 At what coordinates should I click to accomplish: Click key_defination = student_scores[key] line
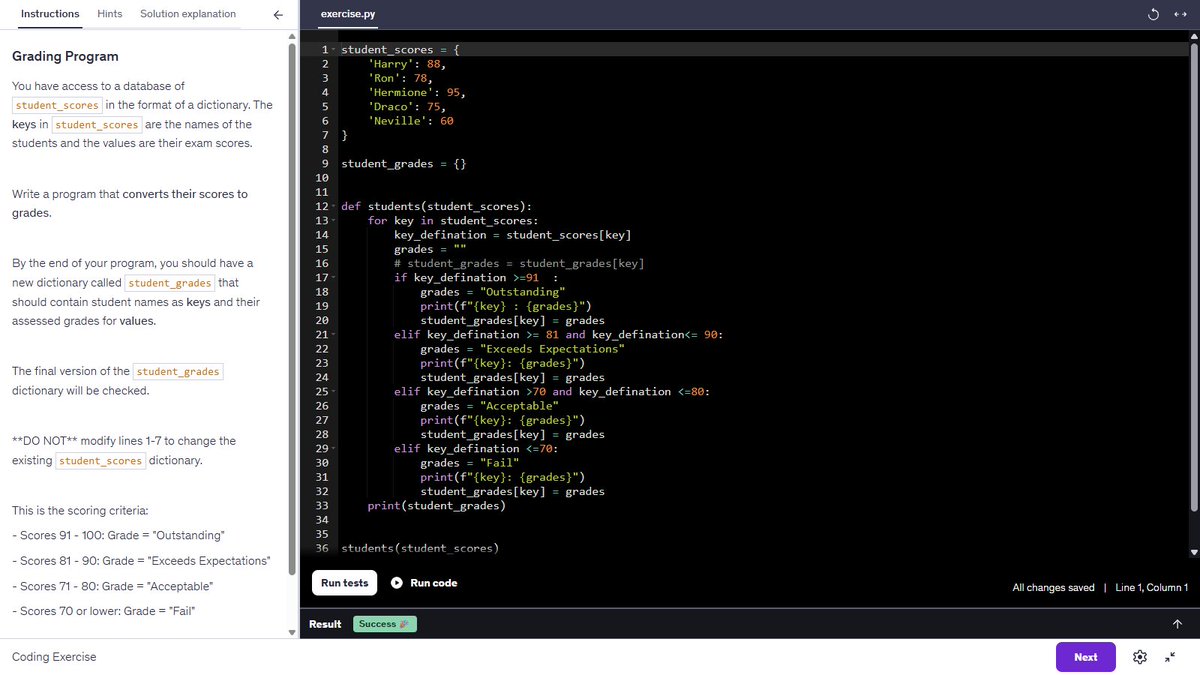tap(513, 235)
